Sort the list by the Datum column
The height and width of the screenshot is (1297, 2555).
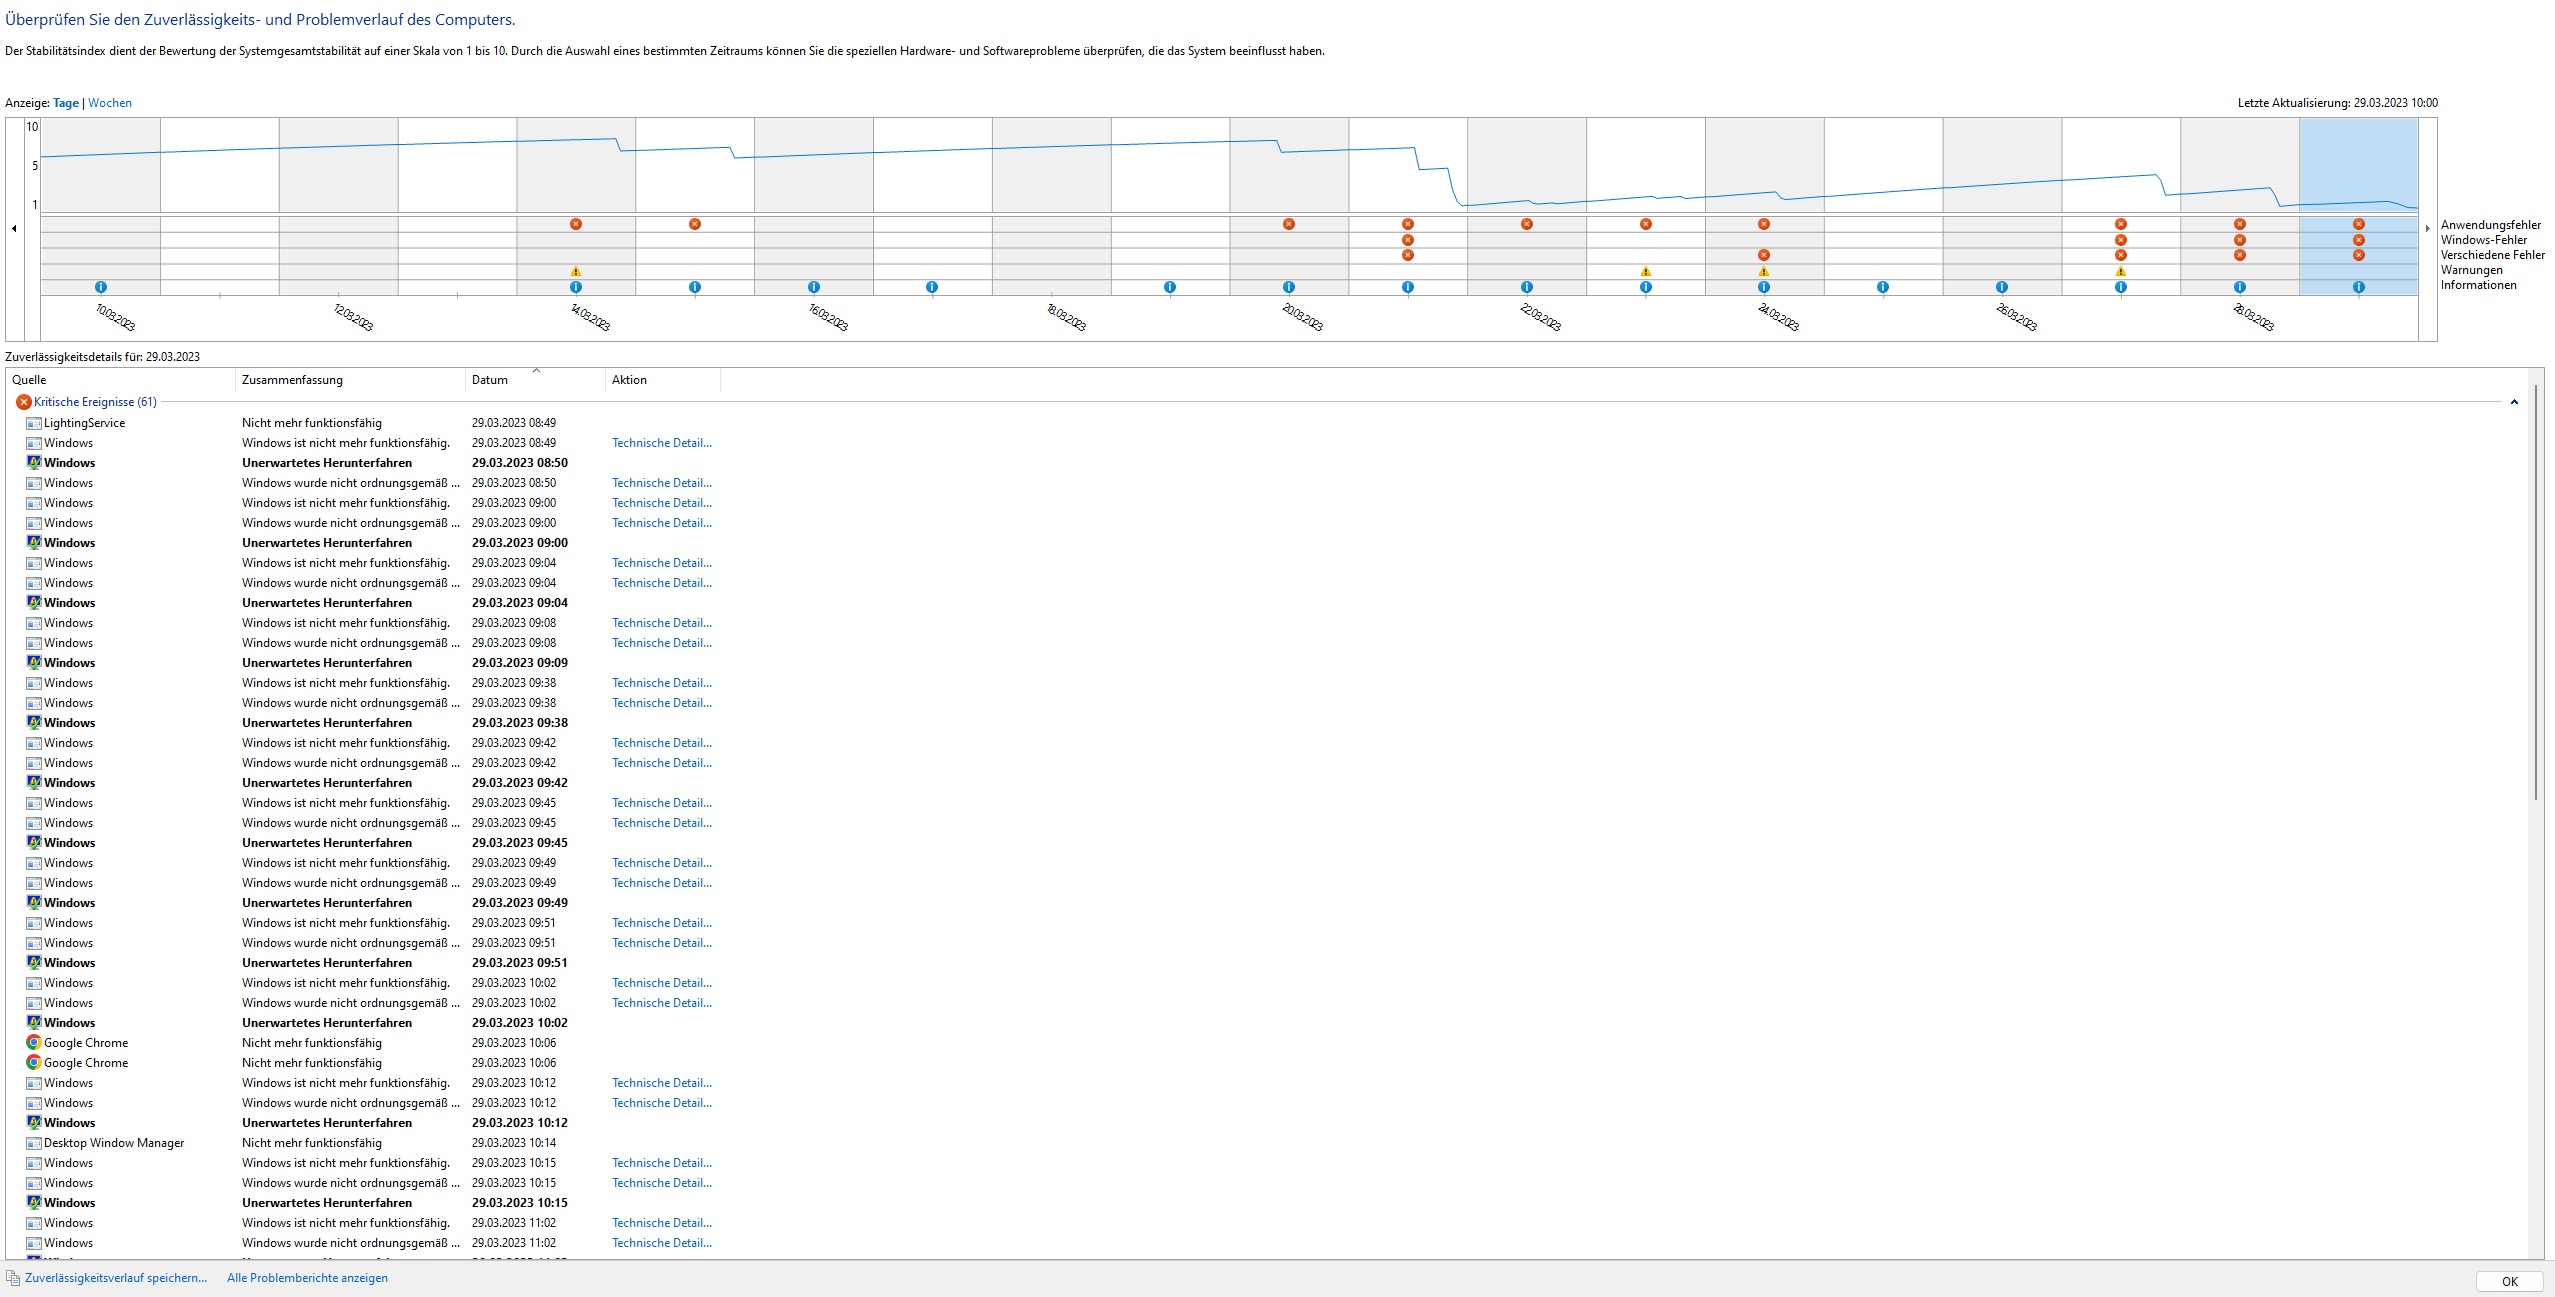(x=490, y=380)
